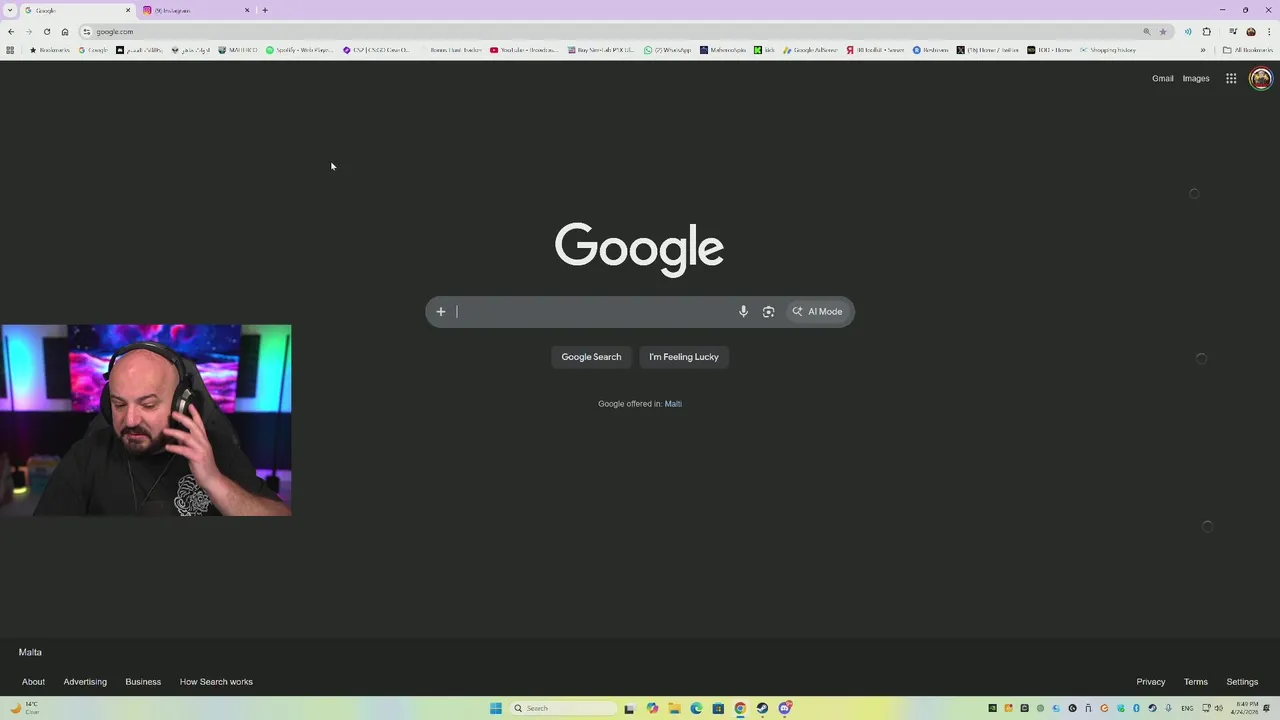The width and height of the screenshot is (1280, 720).
Task: Close the Instagram tab
Action: (x=247, y=10)
